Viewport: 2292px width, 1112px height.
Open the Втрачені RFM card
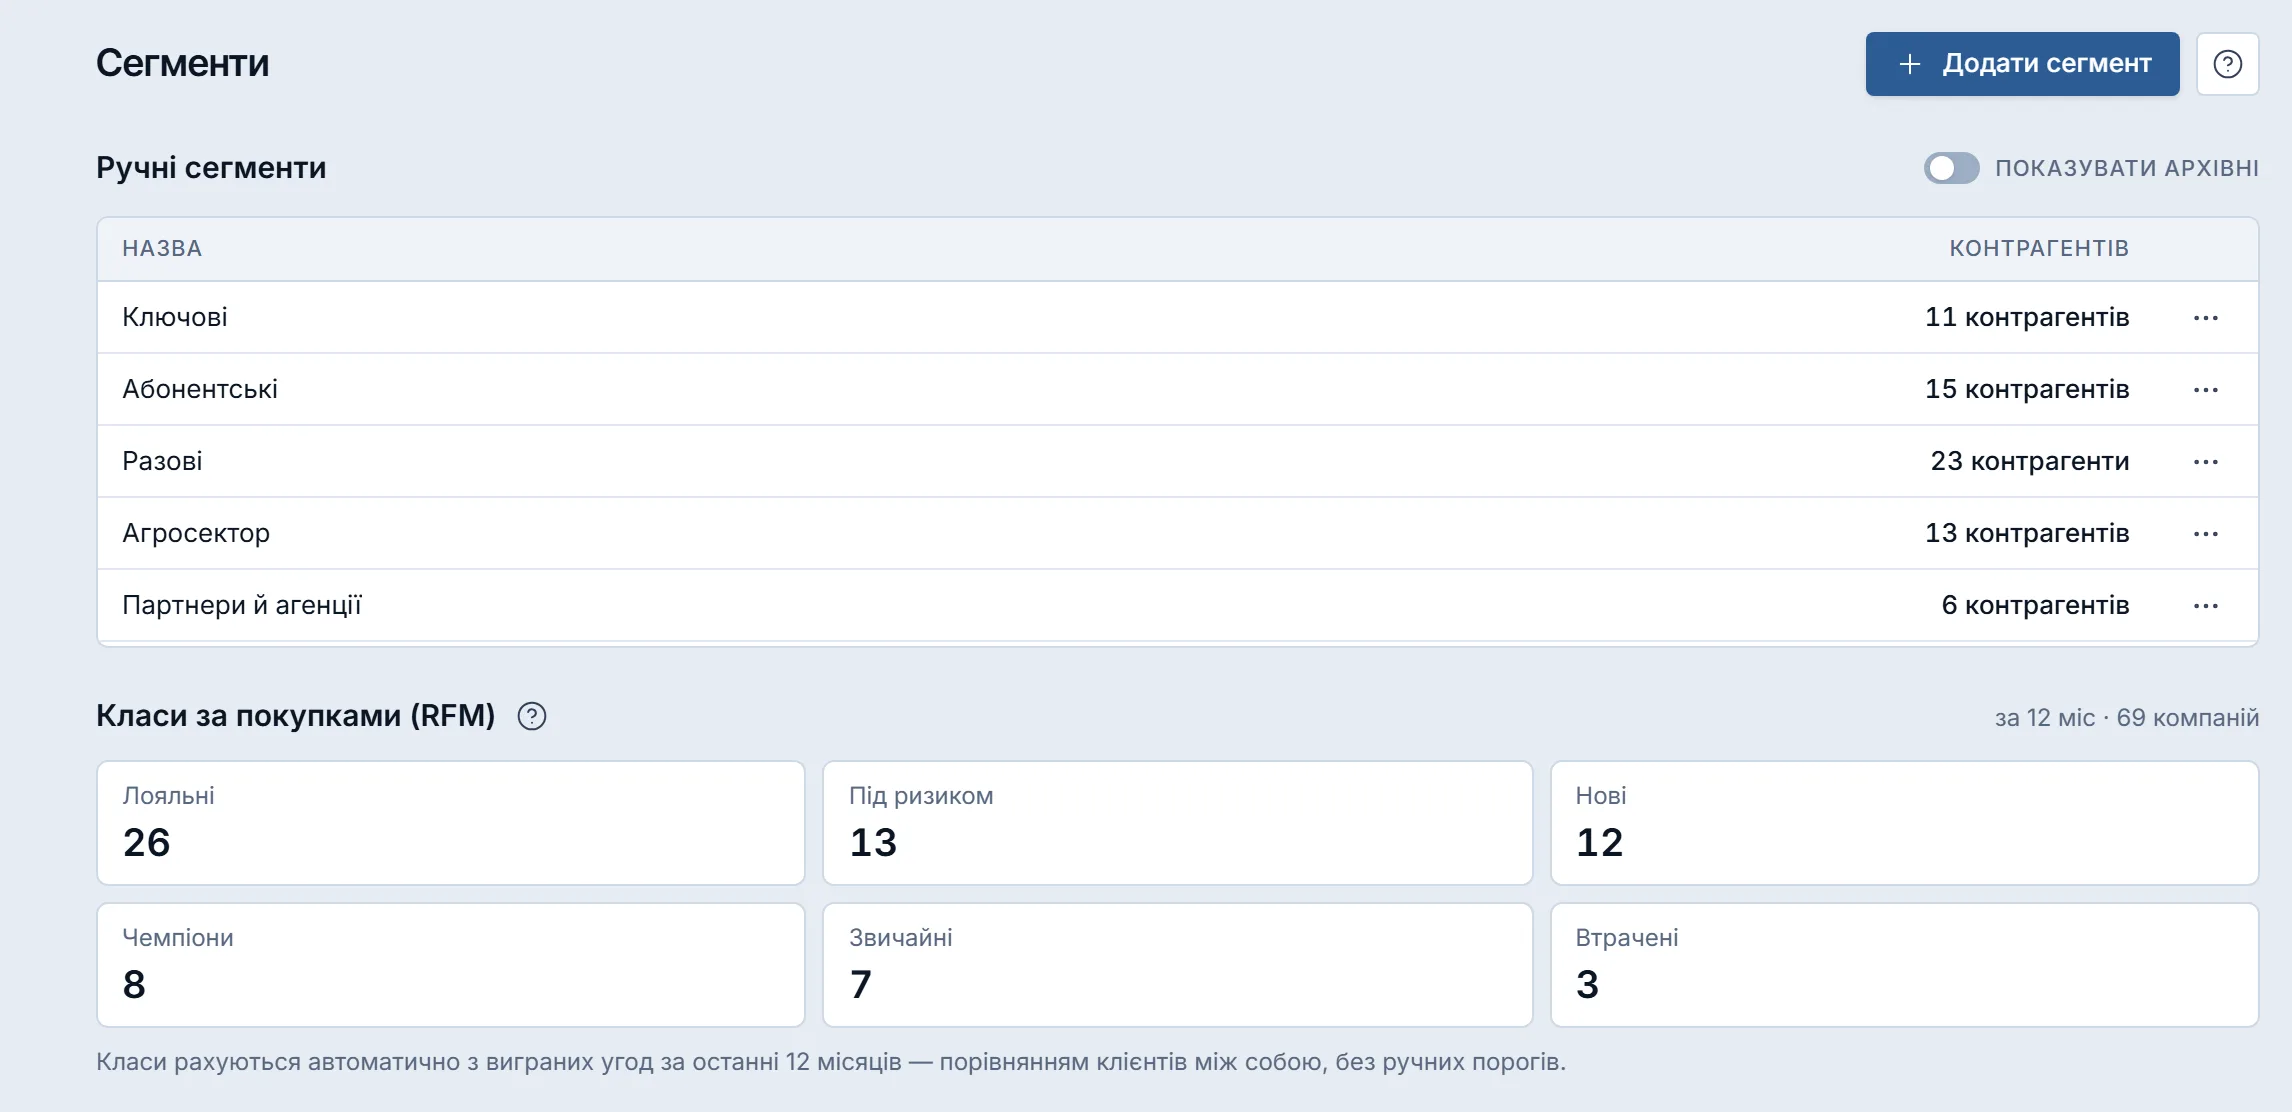click(x=1904, y=965)
